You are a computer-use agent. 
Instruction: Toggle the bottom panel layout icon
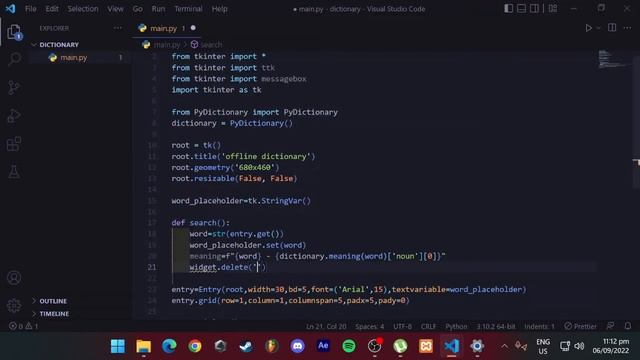[521, 9]
